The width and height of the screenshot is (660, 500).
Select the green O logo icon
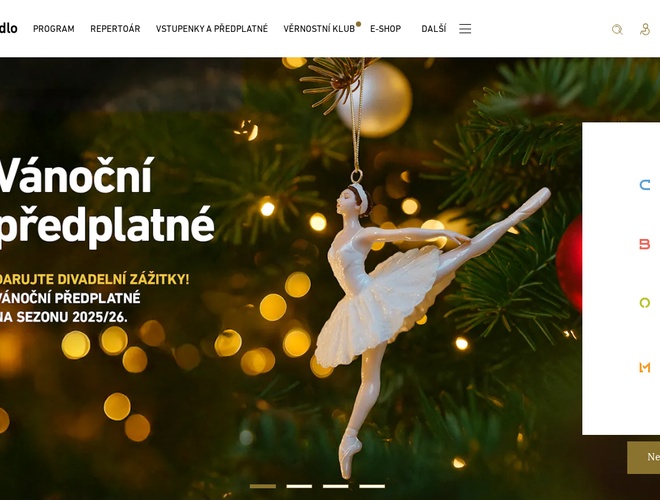pyautogui.click(x=645, y=303)
